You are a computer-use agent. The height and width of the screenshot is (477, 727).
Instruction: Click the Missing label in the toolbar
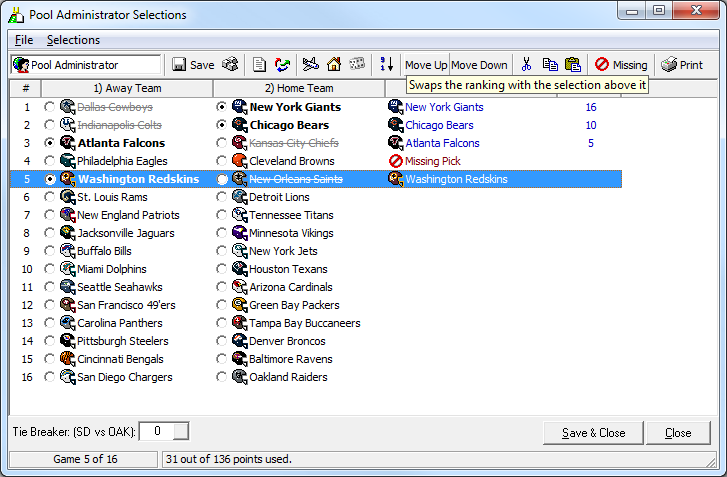630,65
